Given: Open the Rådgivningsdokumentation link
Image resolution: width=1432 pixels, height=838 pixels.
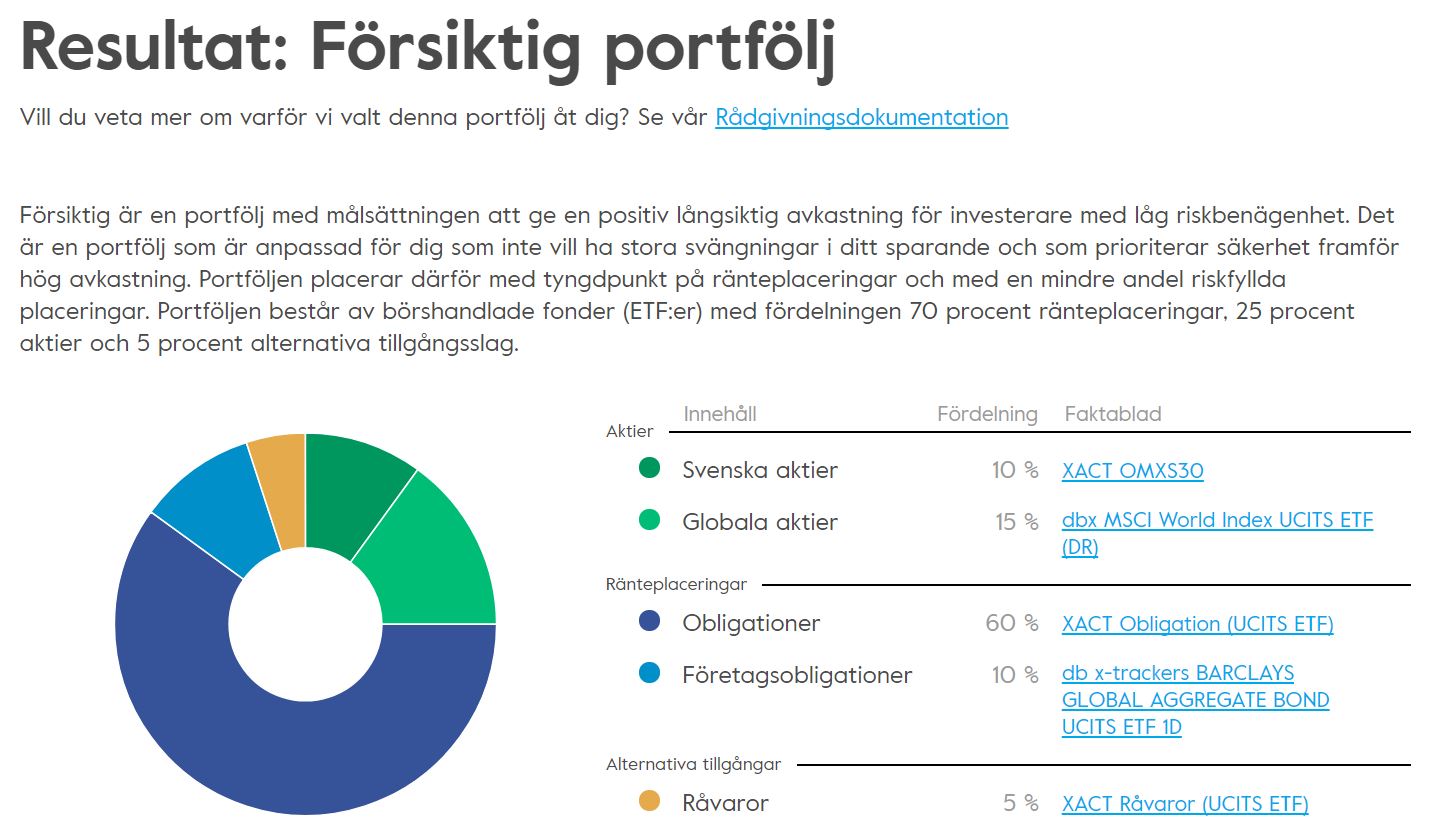Looking at the screenshot, I should coord(861,118).
